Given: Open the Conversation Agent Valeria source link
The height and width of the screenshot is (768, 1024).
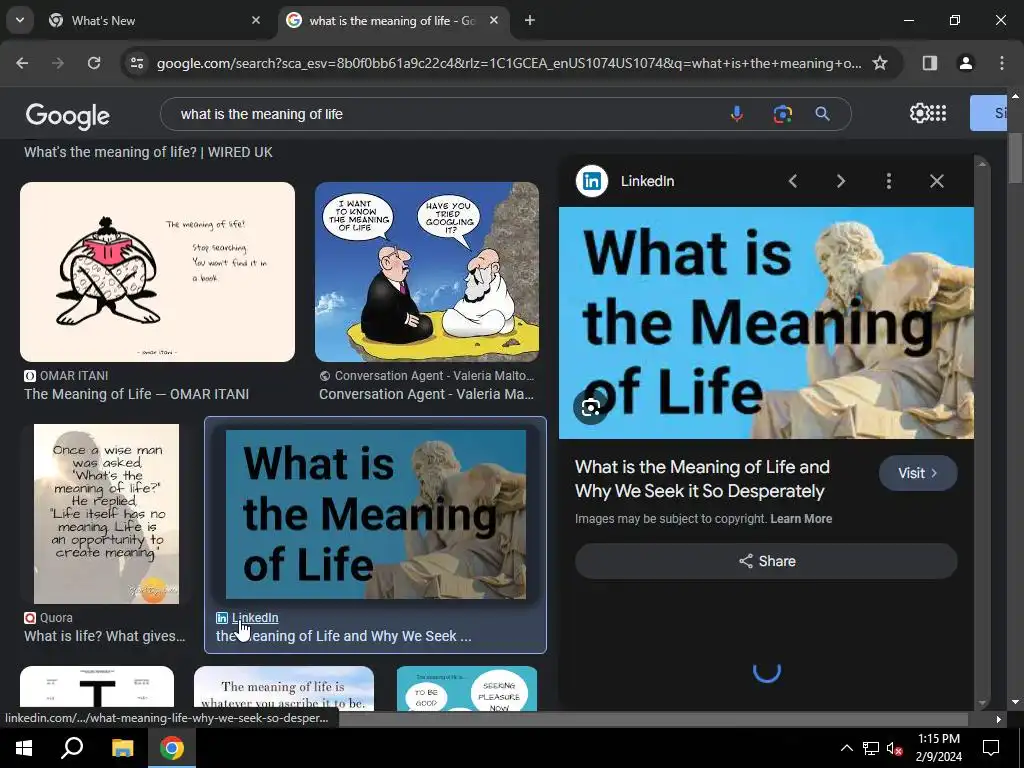Looking at the screenshot, I should coord(427,376).
